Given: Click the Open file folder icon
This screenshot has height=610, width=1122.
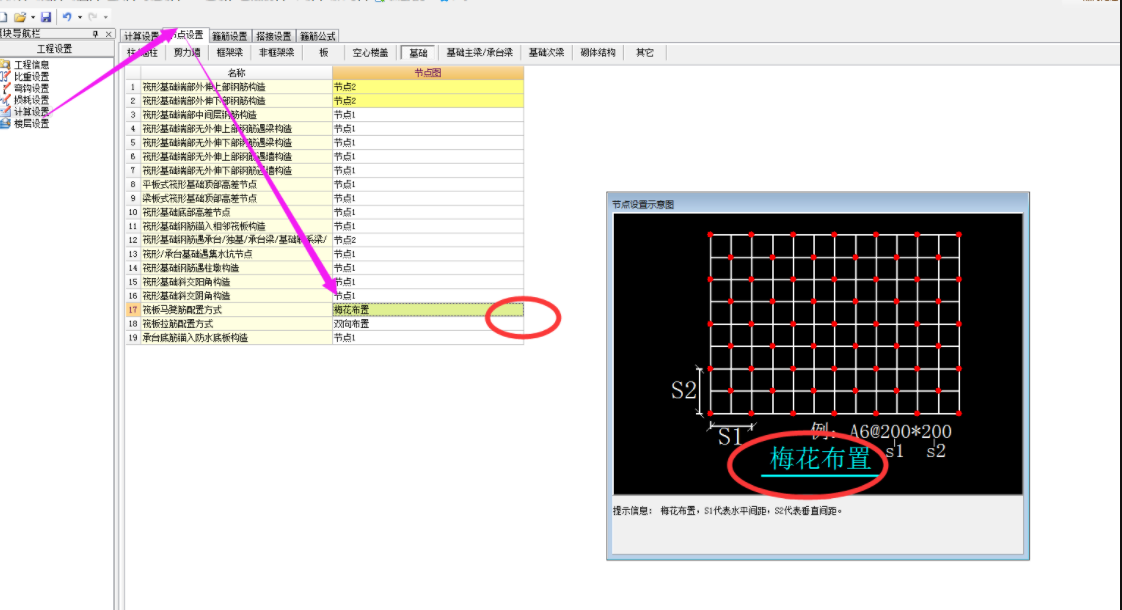Looking at the screenshot, I should (20, 16).
